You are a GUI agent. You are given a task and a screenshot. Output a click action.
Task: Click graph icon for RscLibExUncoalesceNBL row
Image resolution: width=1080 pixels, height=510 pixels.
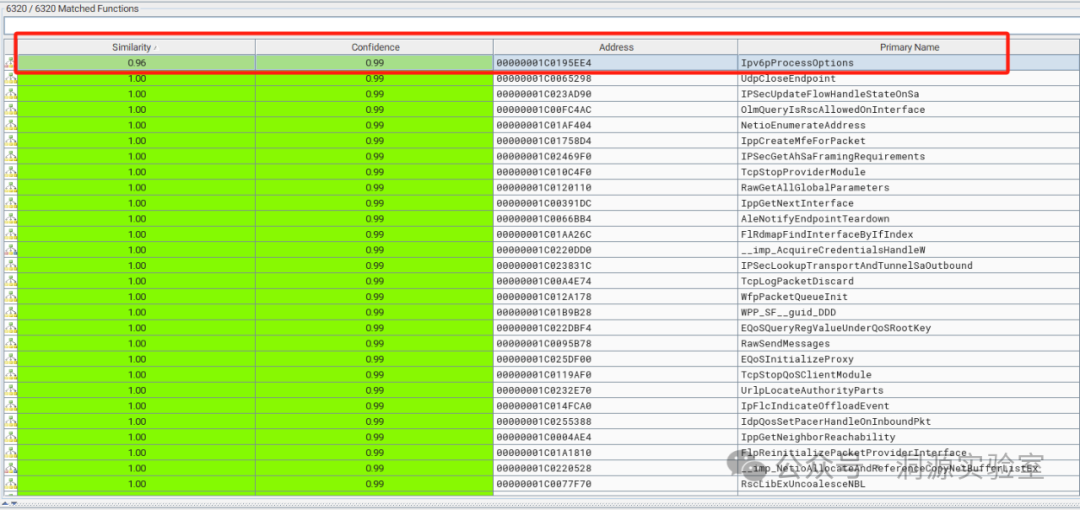coord(11,484)
